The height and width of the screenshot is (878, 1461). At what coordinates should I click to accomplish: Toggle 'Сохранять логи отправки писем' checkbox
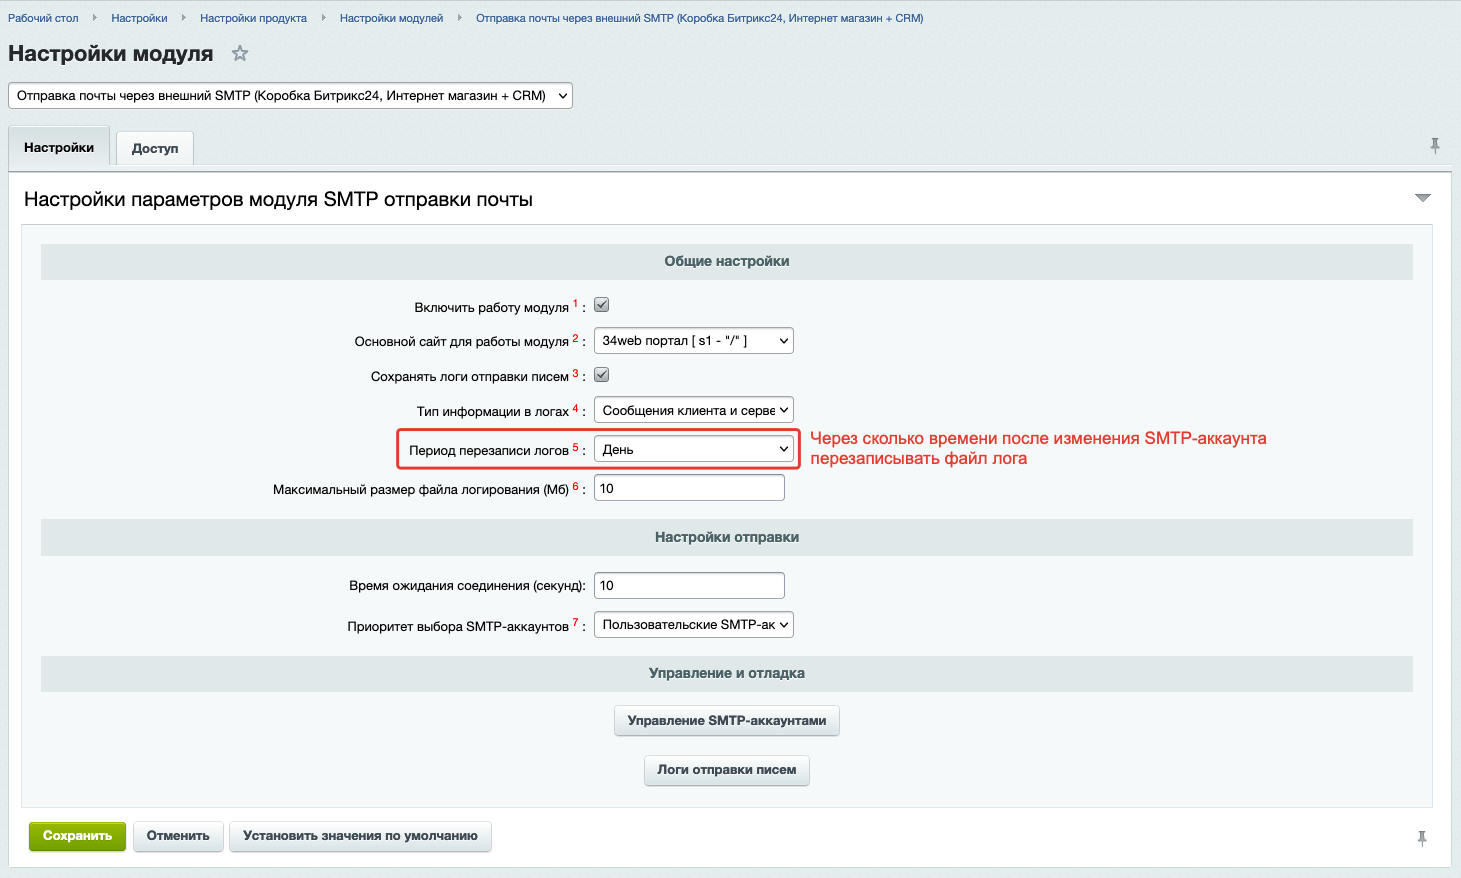pyautogui.click(x=602, y=375)
